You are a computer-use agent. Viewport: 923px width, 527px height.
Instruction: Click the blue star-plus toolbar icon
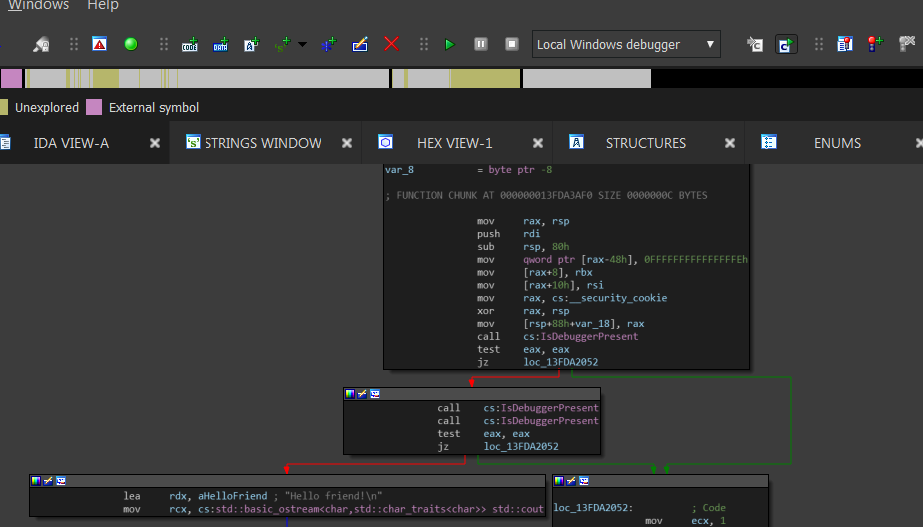point(328,44)
